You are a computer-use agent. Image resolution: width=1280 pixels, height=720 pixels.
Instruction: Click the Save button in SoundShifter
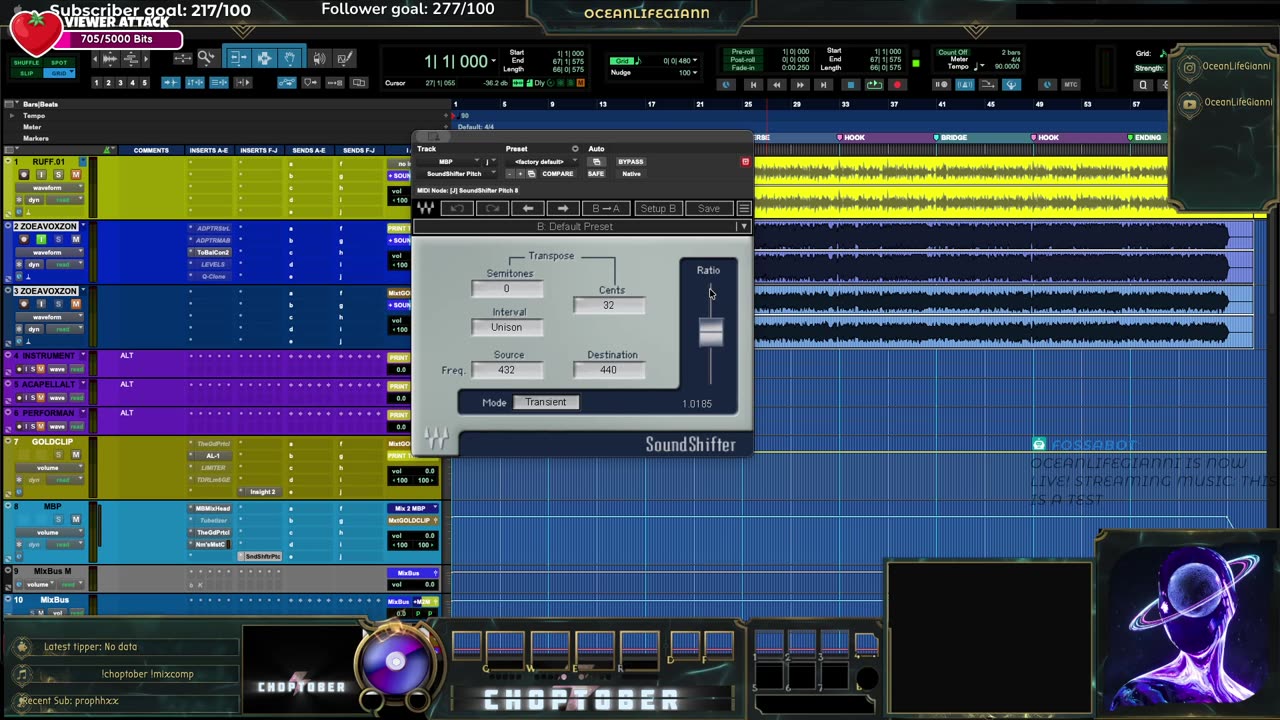[x=708, y=208]
